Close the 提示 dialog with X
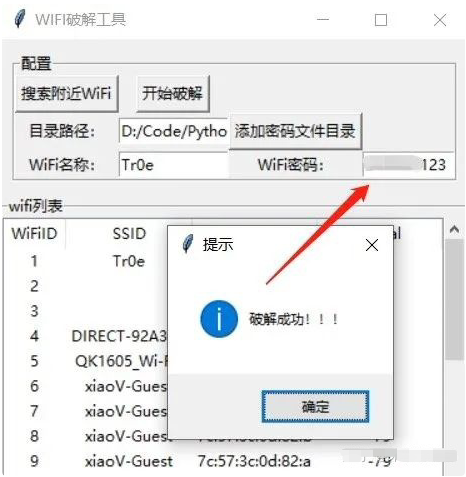466x477 pixels. (x=372, y=245)
